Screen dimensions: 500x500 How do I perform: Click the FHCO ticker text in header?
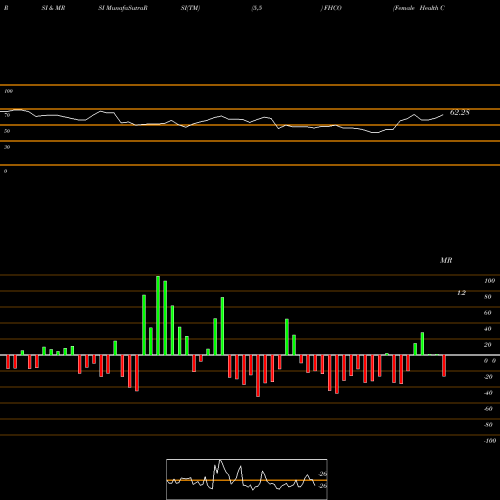click(332, 8)
